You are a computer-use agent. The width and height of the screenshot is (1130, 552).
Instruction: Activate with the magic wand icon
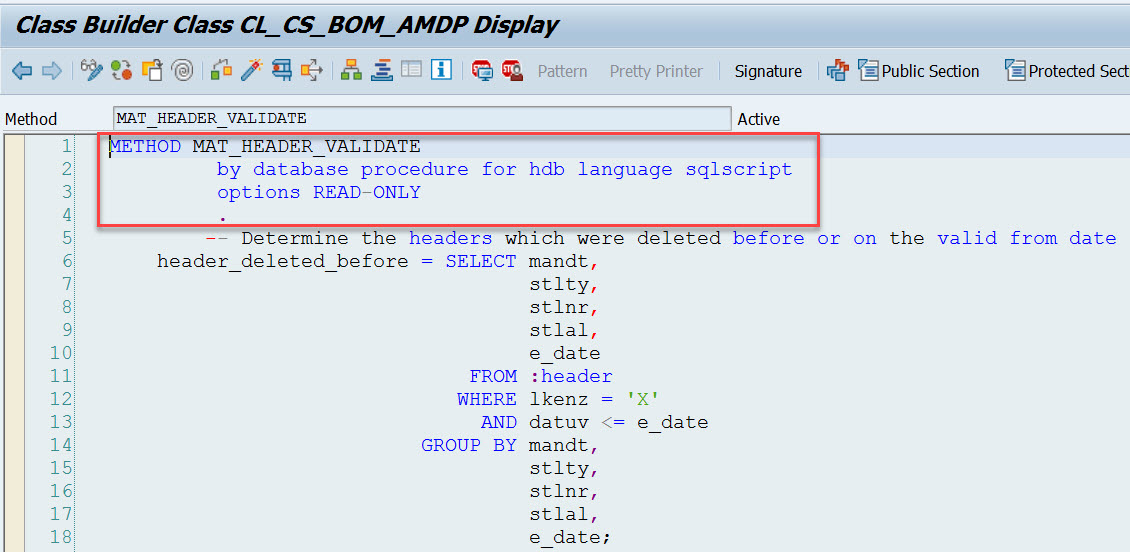tap(252, 70)
